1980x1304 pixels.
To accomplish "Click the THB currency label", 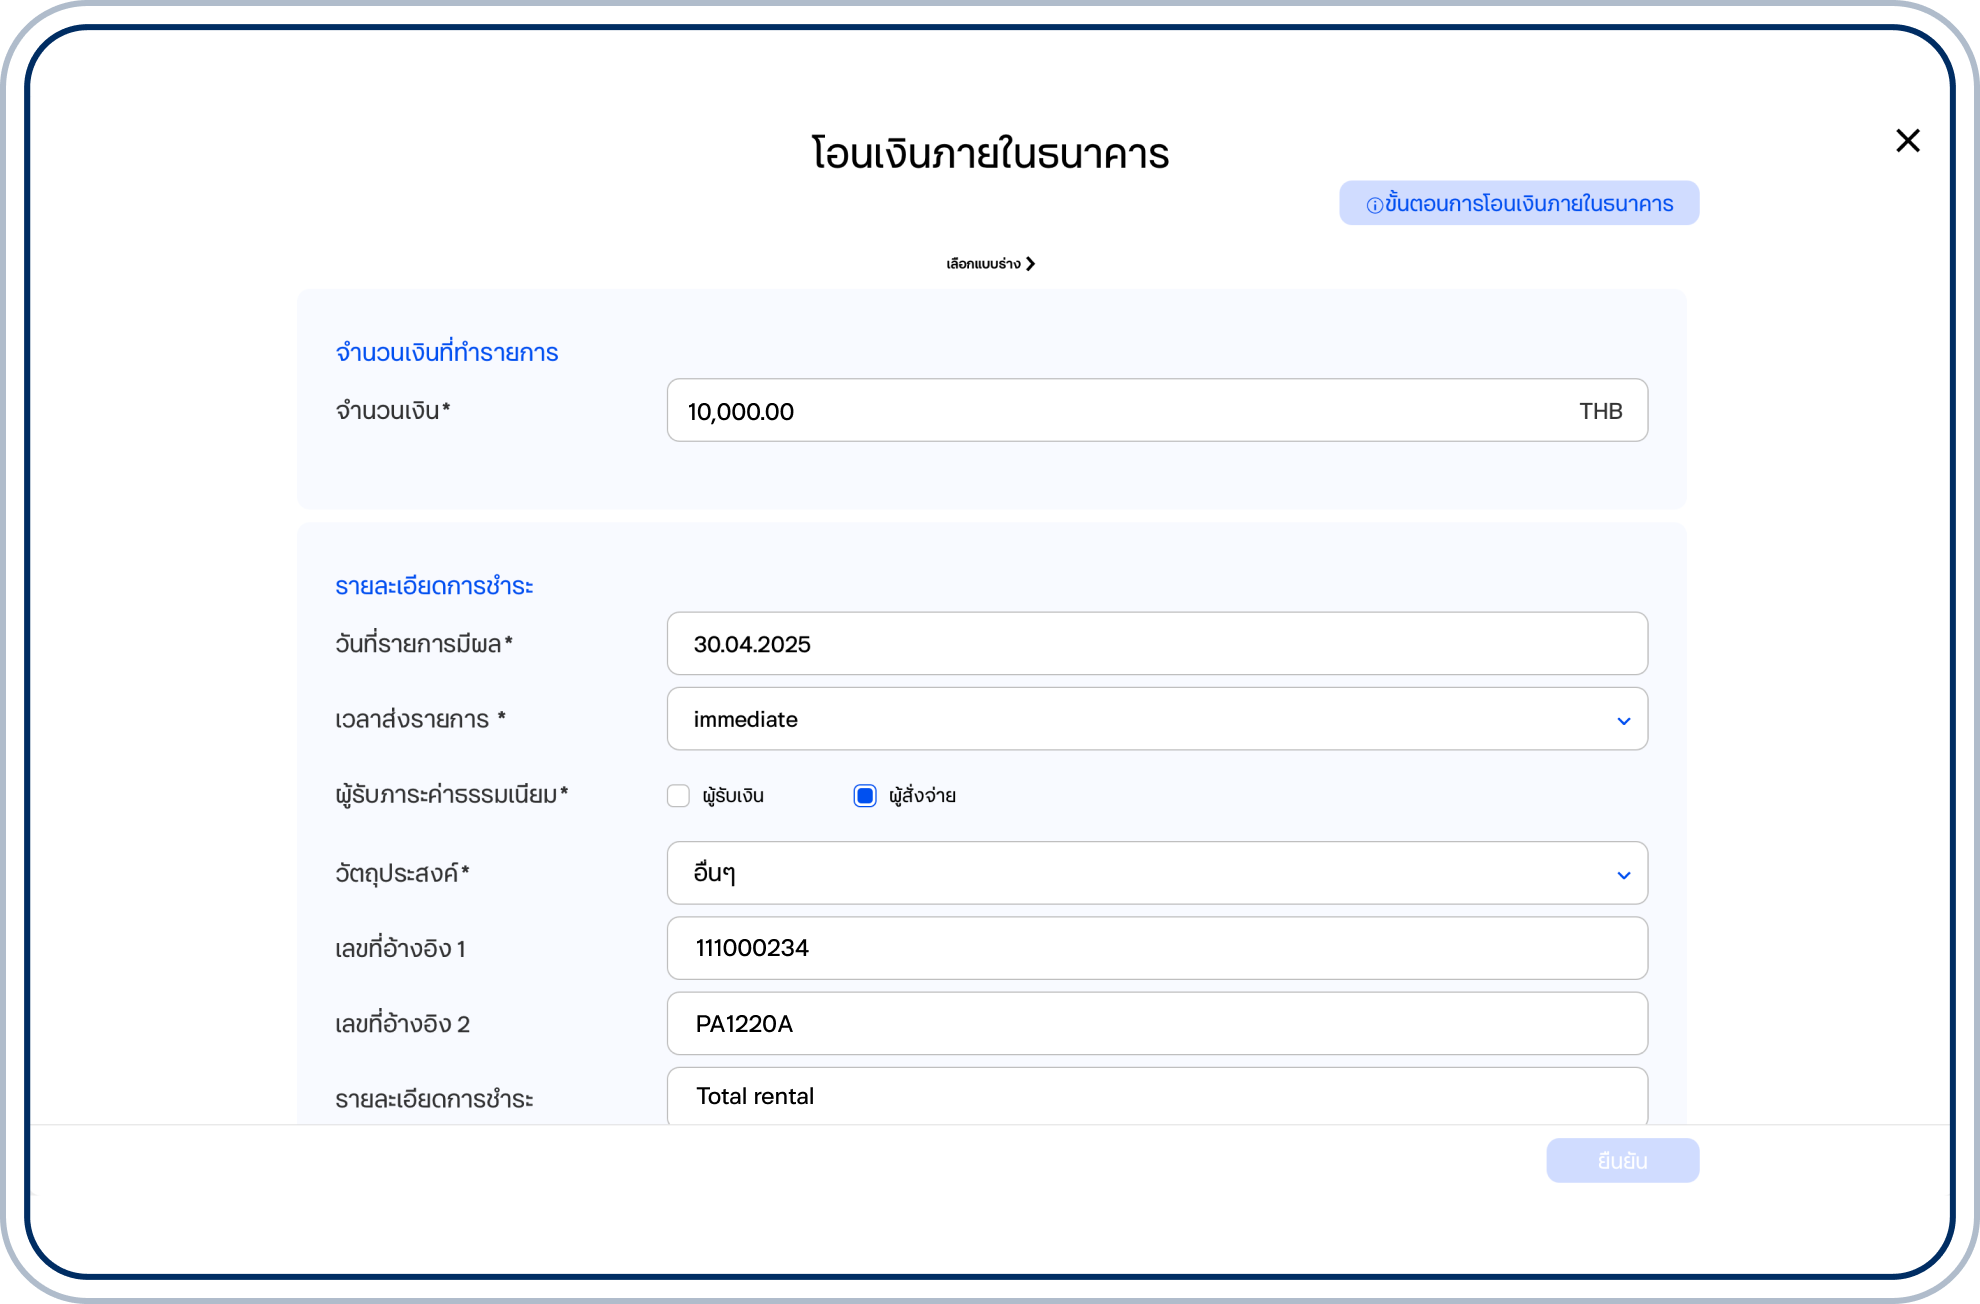I will tap(1600, 411).
